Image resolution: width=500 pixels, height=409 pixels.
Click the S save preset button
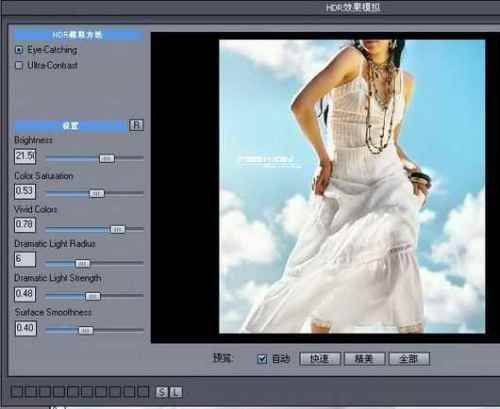(x=162, y=392)
